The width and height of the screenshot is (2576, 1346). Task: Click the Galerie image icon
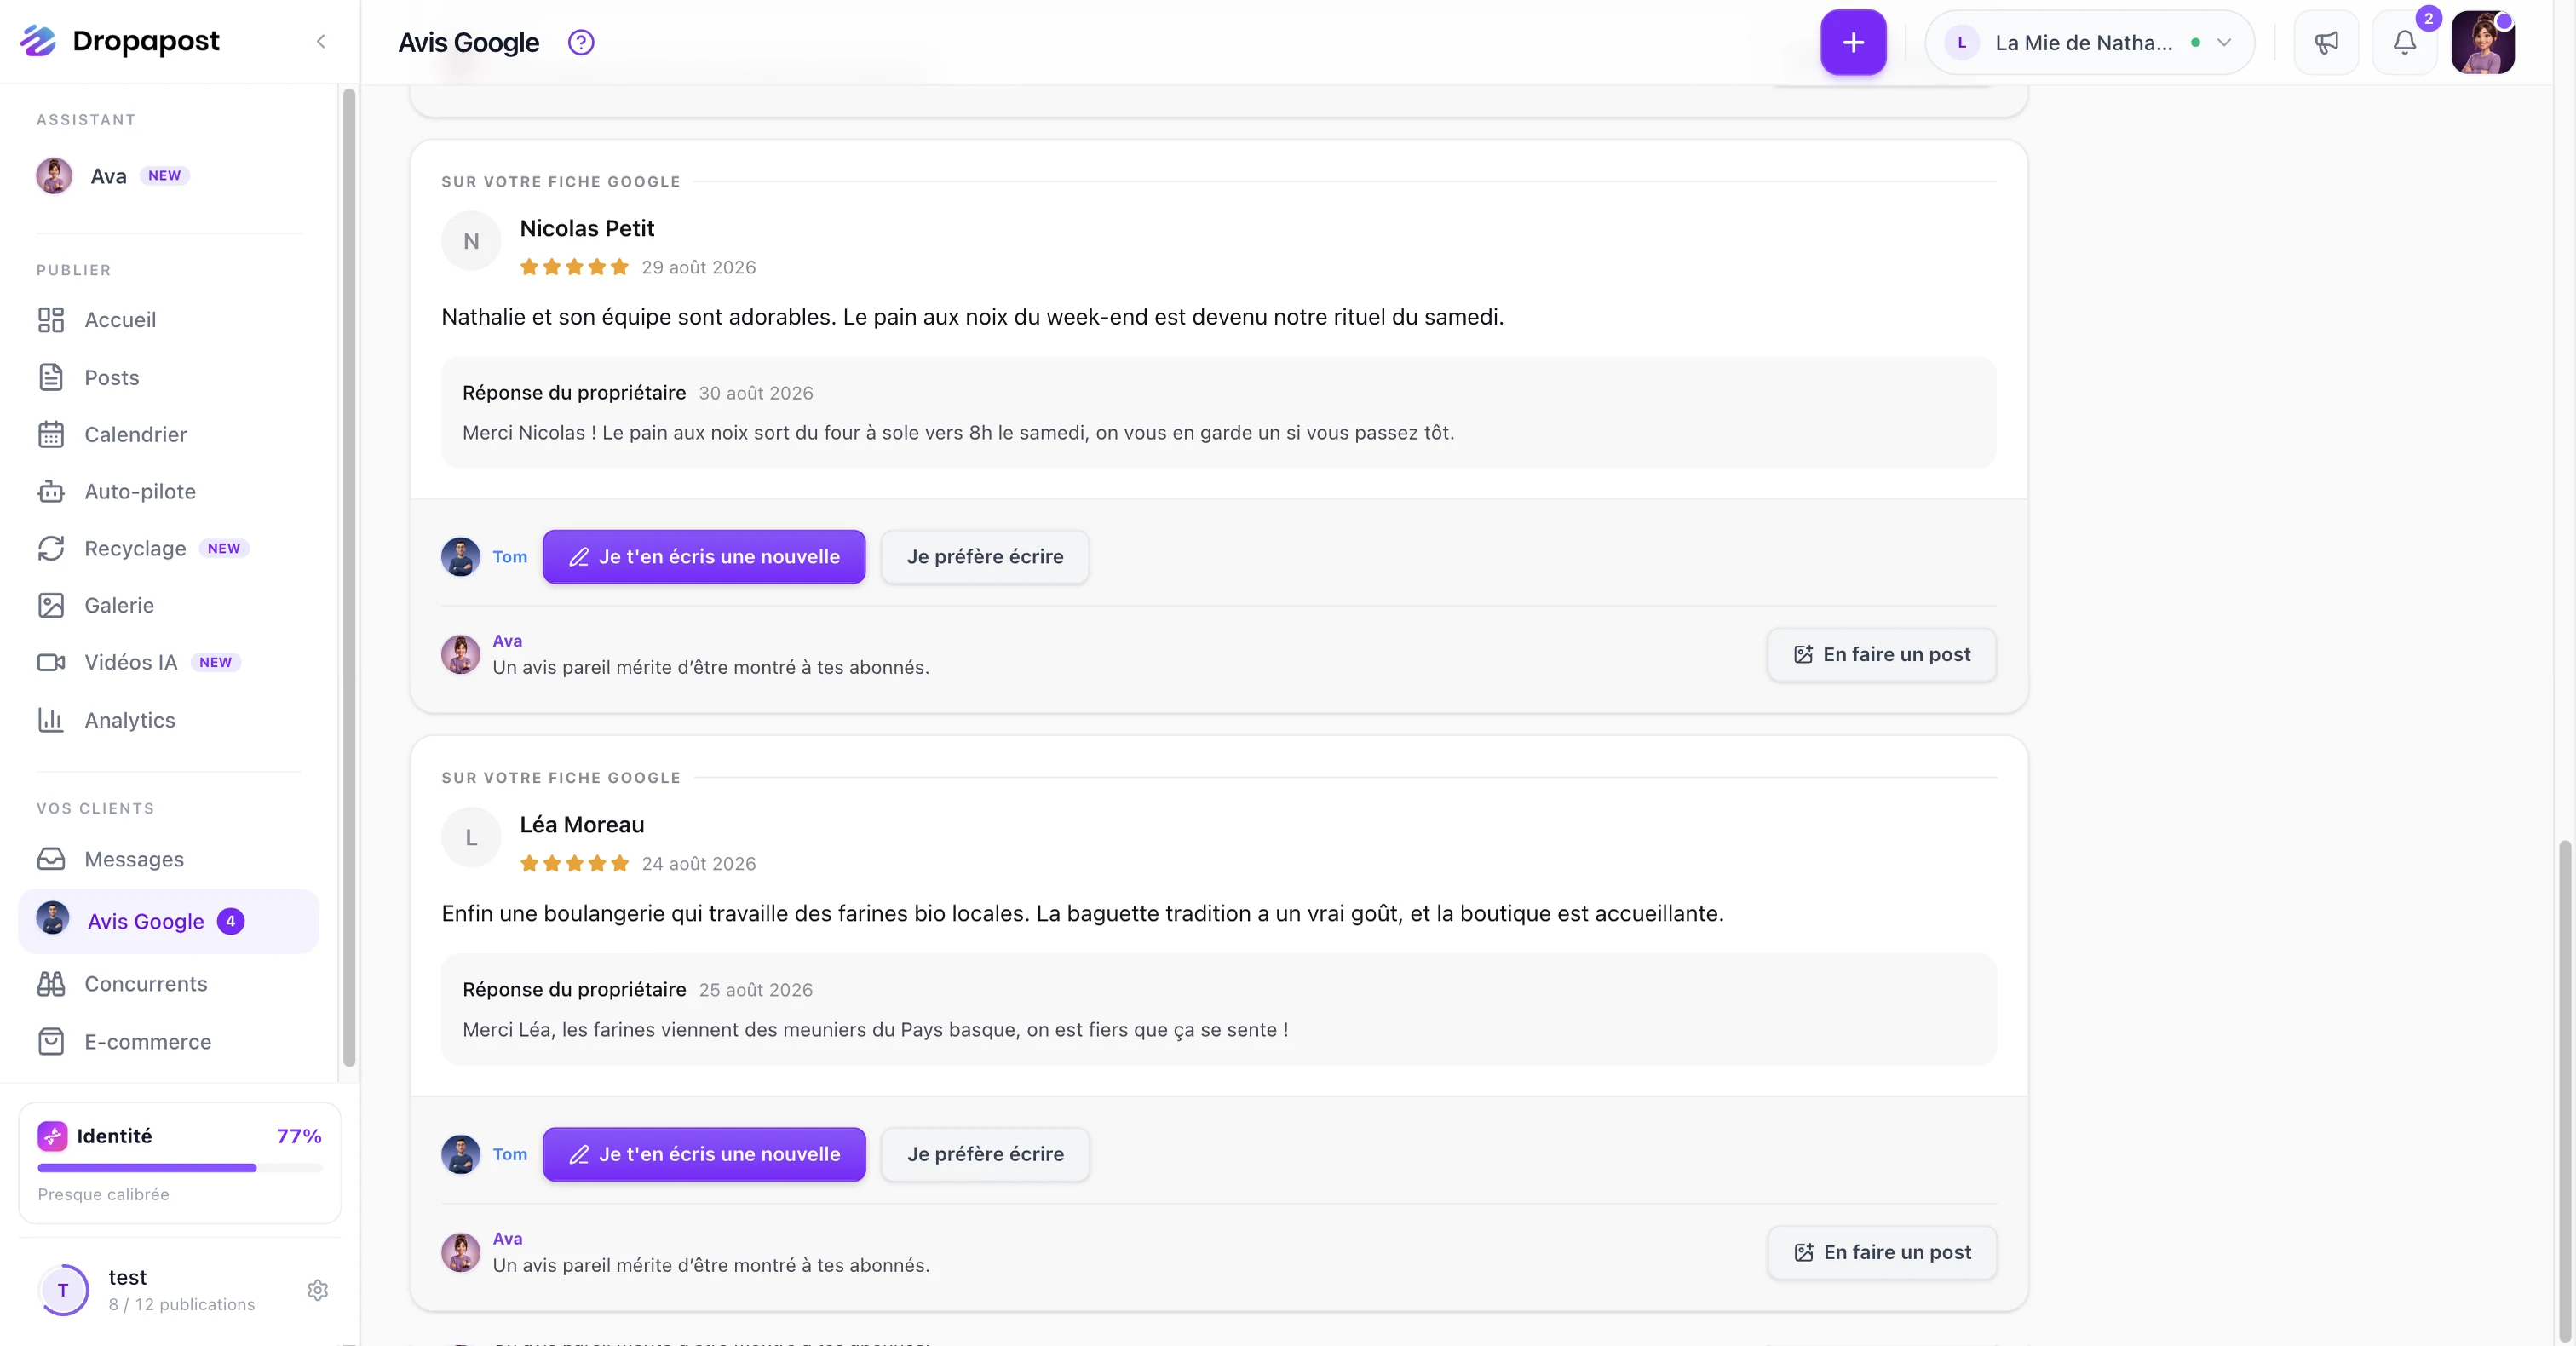51,605
